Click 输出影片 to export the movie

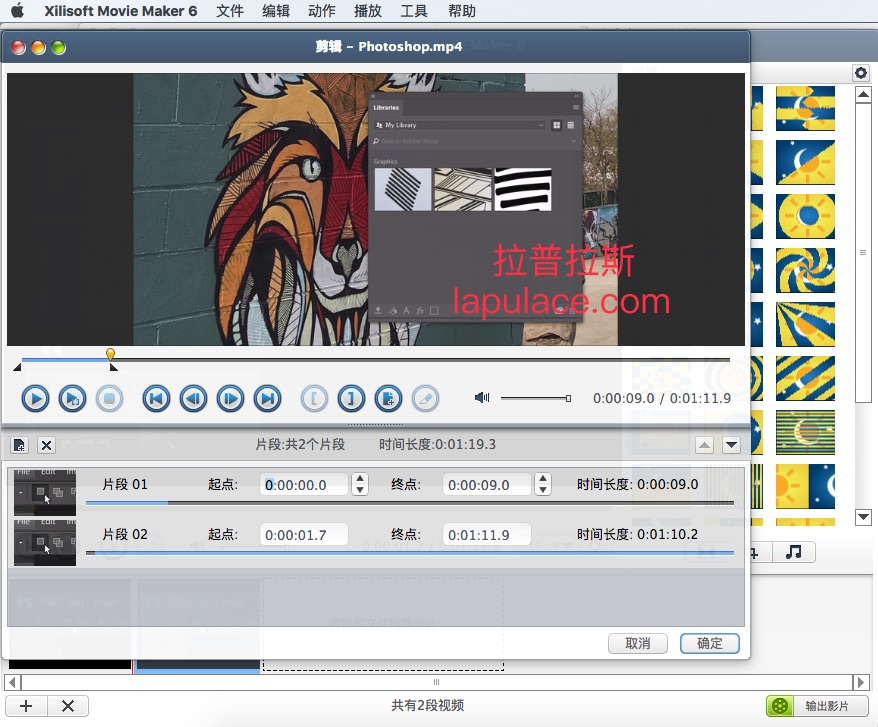(x=817, y=706)
